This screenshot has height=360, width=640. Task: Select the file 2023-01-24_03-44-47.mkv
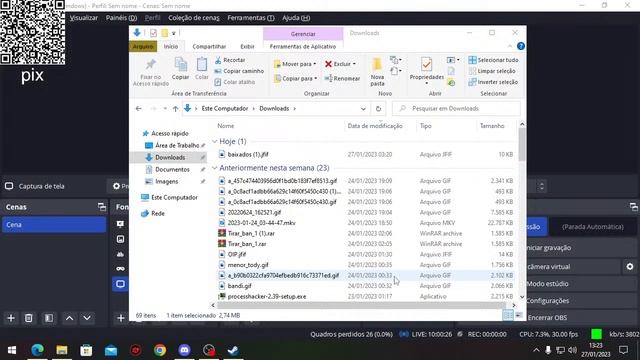pyautogui.click(x=262, y=223)
